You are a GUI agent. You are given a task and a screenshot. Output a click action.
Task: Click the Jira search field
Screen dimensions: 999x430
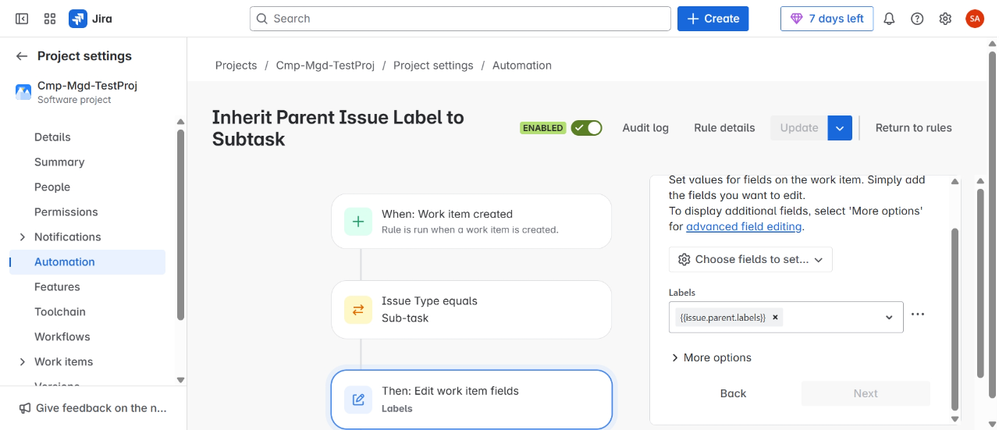click(460, 19)
